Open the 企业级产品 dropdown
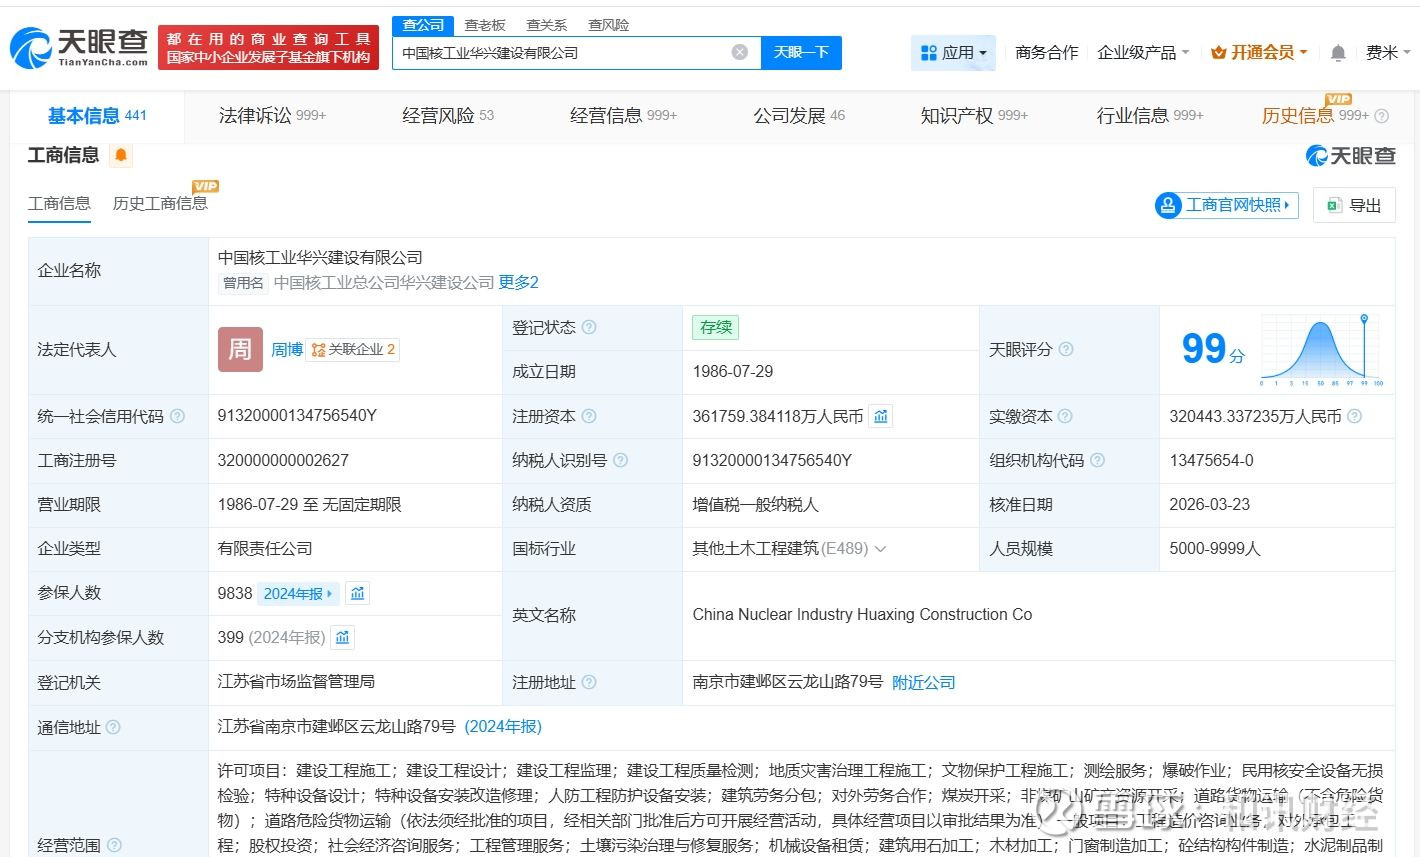 (1143, 52)
